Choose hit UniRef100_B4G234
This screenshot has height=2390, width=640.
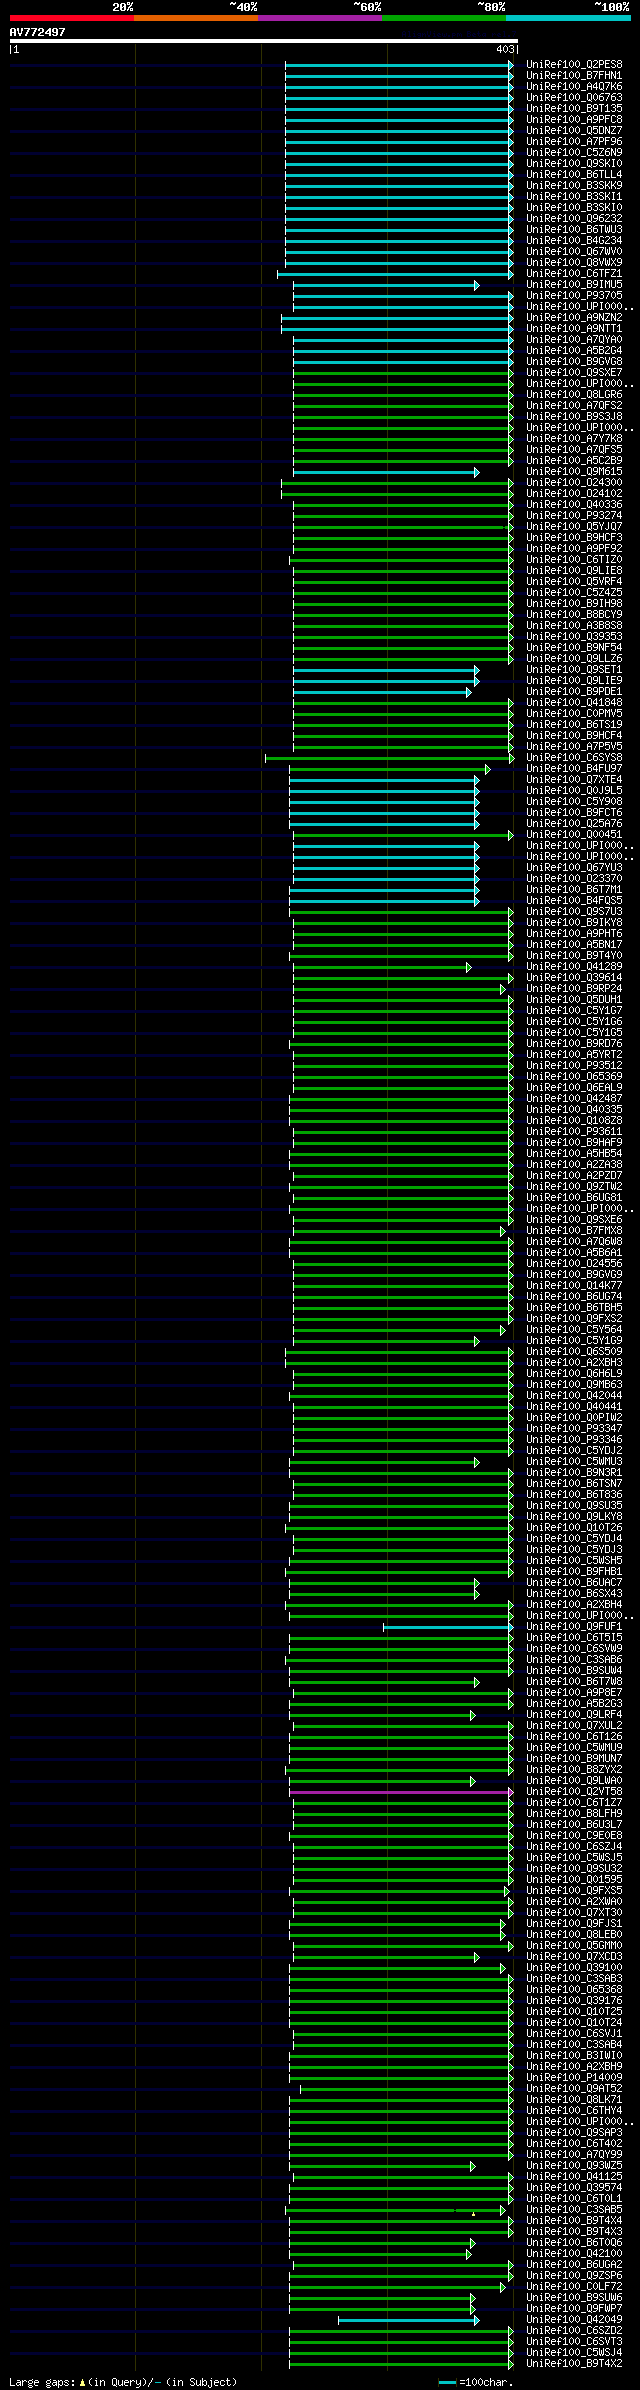pyautogui.click(x=574, y=241)
